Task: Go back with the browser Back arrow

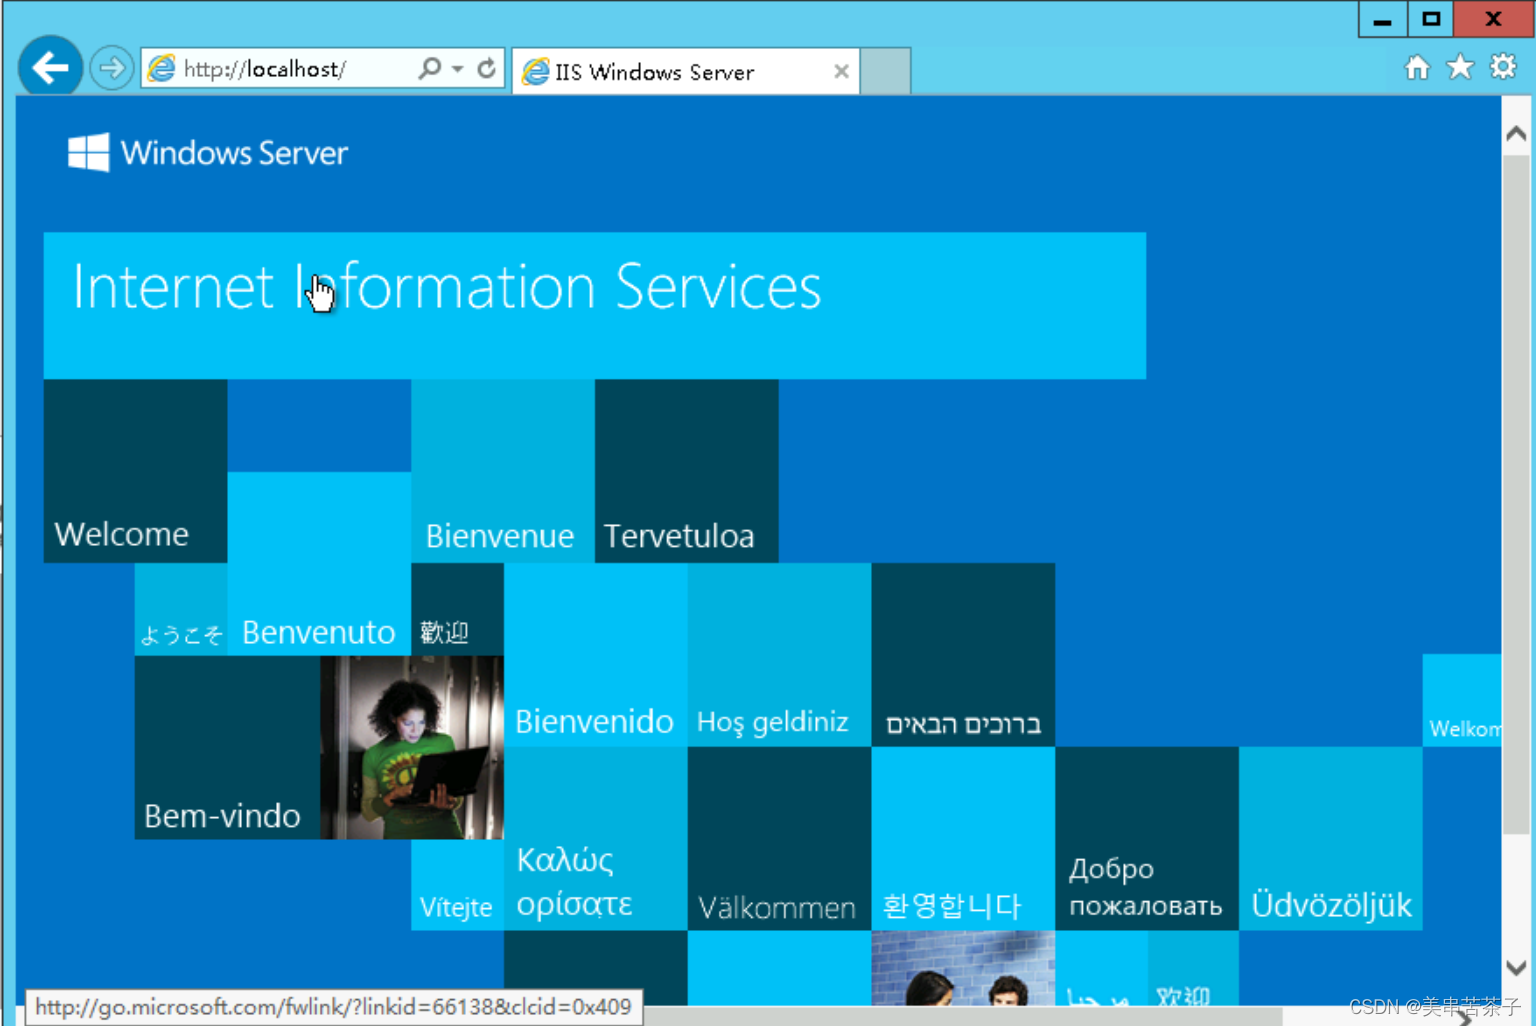Action: pos(50,68)
